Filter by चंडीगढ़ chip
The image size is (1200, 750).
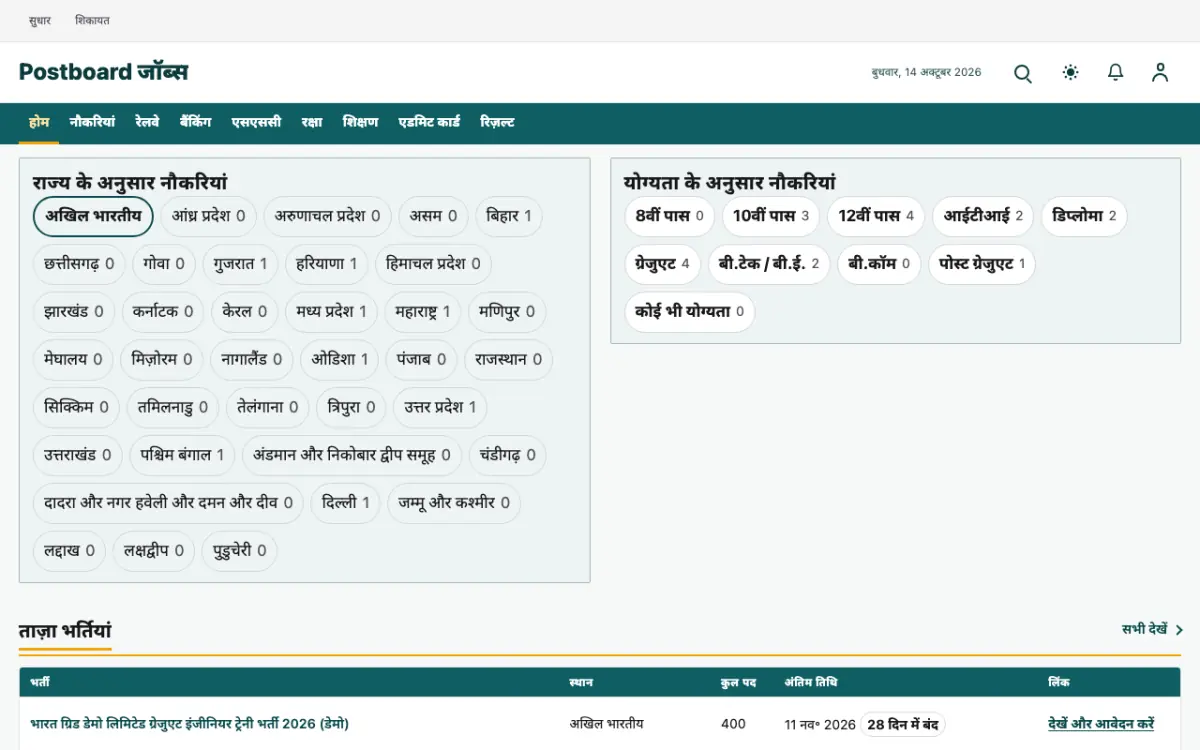pos(507,455)
